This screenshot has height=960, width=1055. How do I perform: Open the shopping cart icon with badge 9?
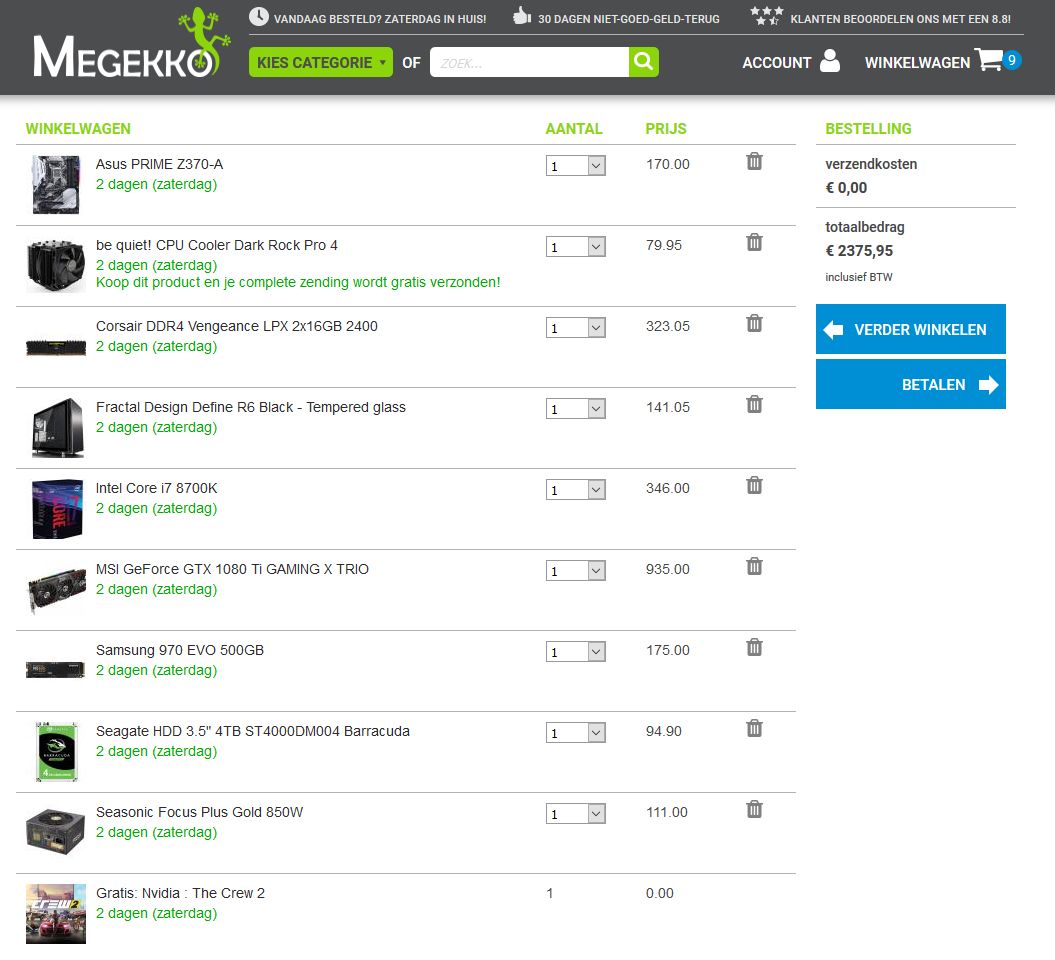[998, 60]
